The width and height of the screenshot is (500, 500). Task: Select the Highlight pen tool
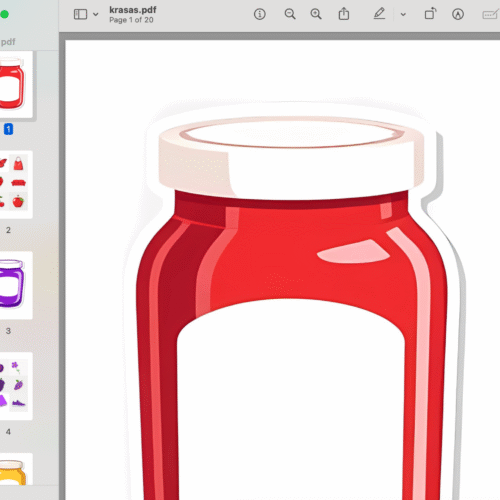(x=379, y=14)
